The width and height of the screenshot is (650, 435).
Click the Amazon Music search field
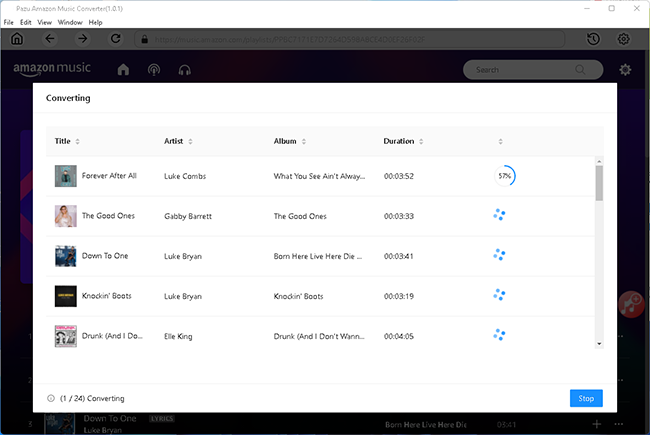tap(533, 70)
